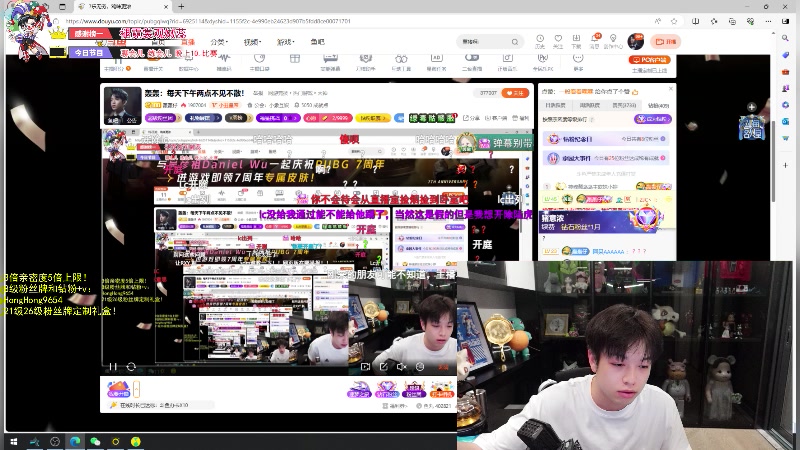The height and width of the screenshot is (450, 800).
Task: Click the video camera record icon in player
Action: [x=365, y=366]
